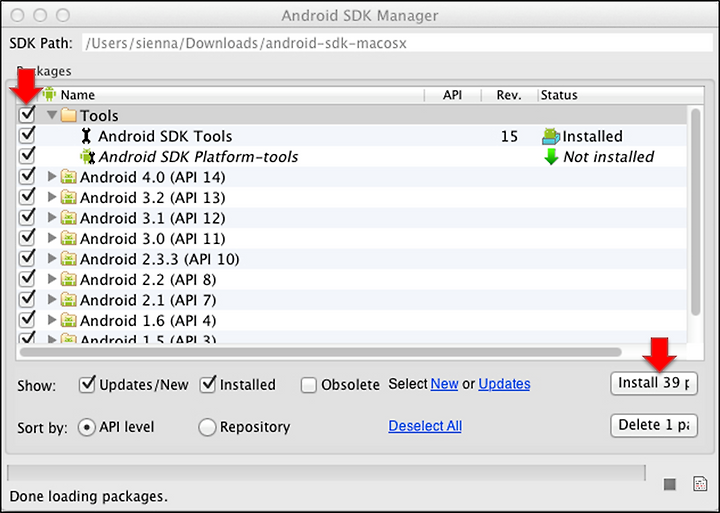
Task: Select the Android SDK Platform-tools row text
Action: (x=198, y=157)
